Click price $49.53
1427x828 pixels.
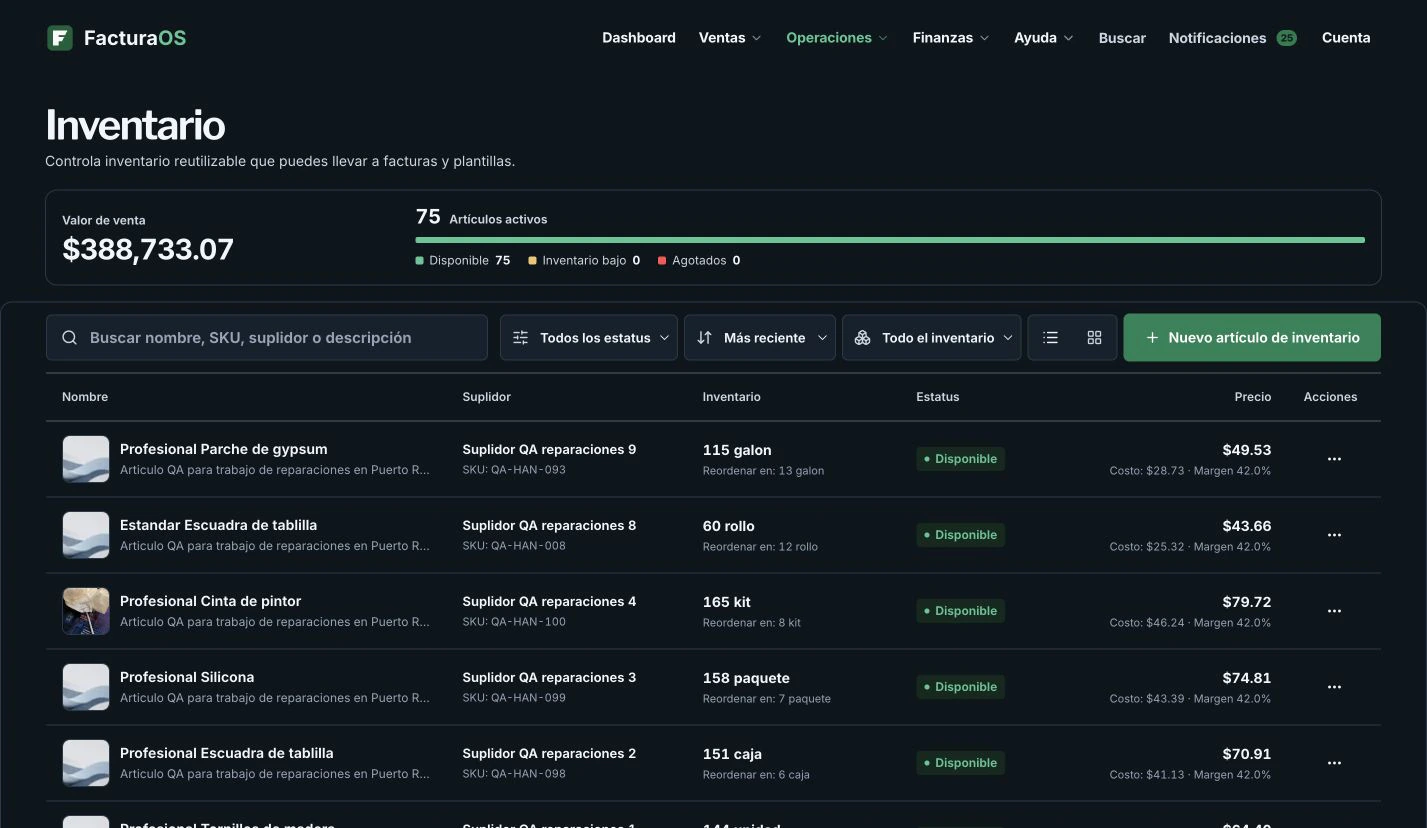click(x=1247, y=450)
